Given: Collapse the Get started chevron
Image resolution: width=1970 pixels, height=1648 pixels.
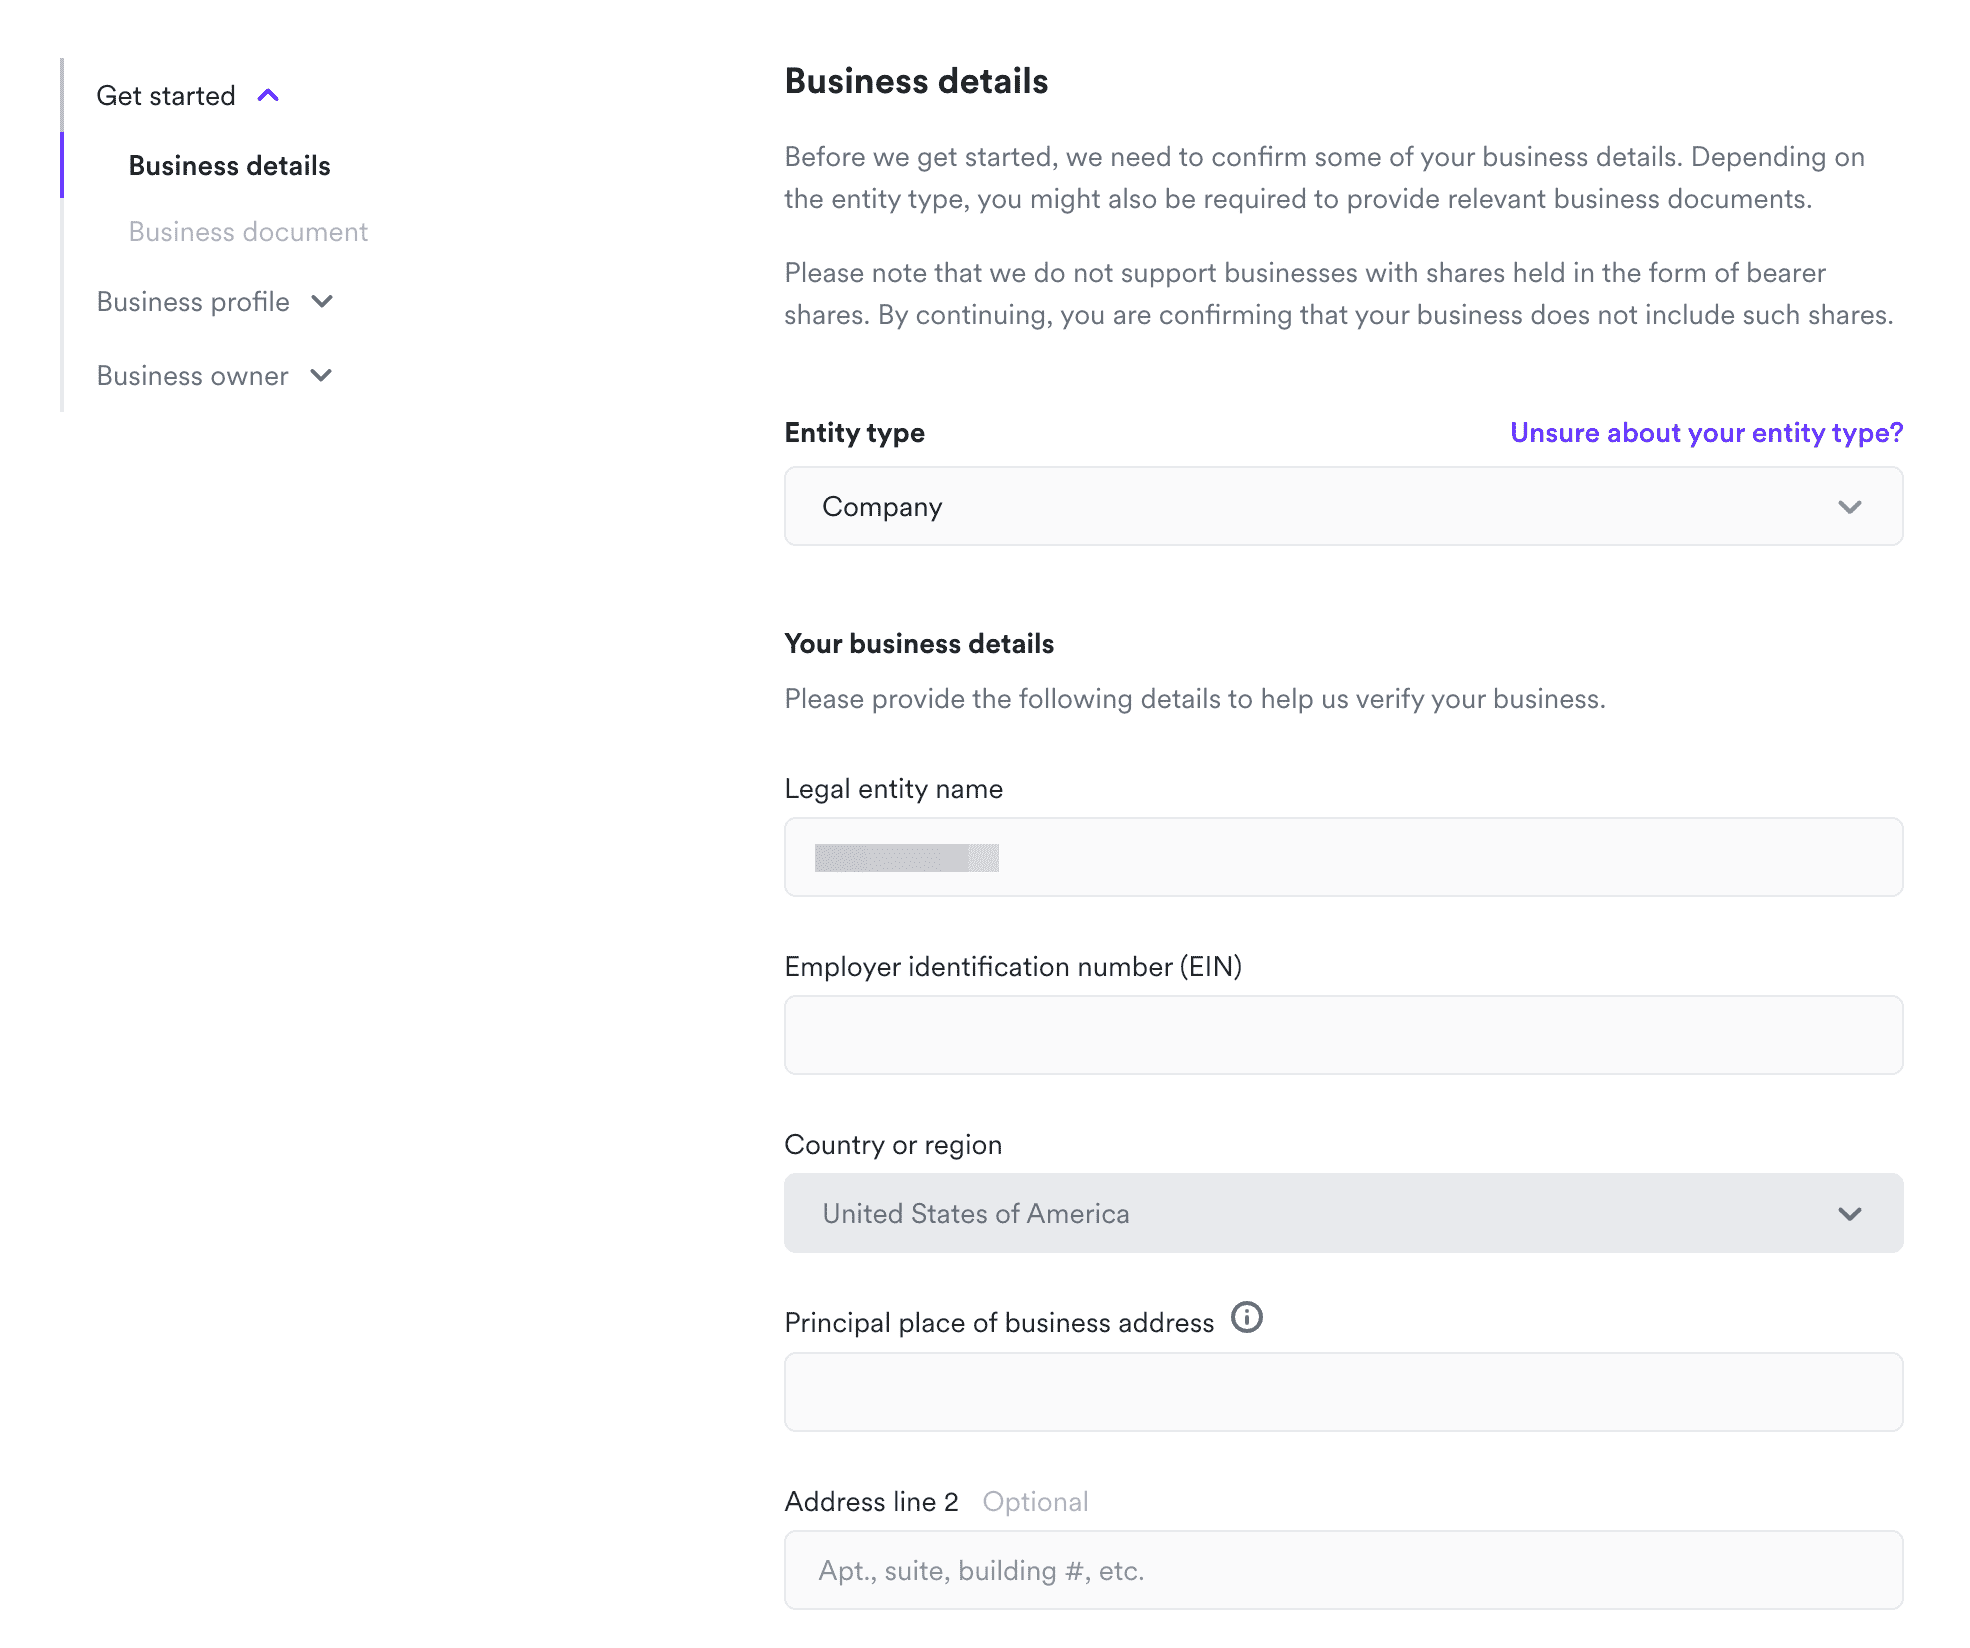Looking at the screenshot, I should tap(268, 96).
